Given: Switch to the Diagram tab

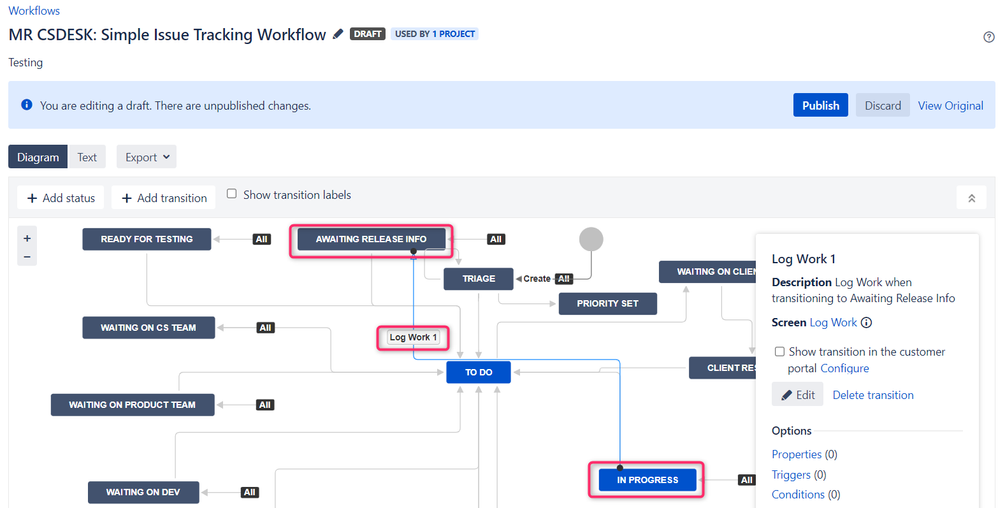Looking at the screenshot, I should tap(38, 157).
